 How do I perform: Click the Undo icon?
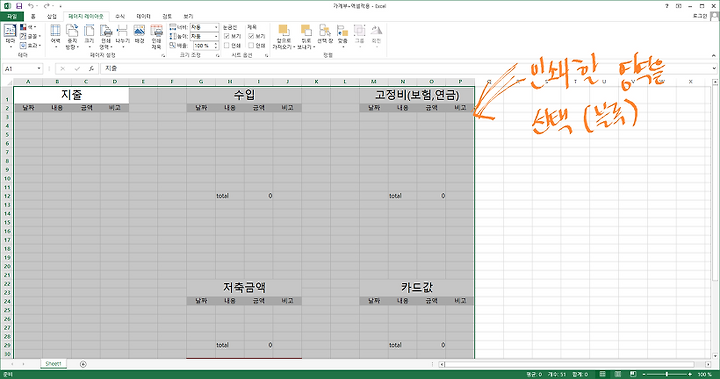click(30, 6)
